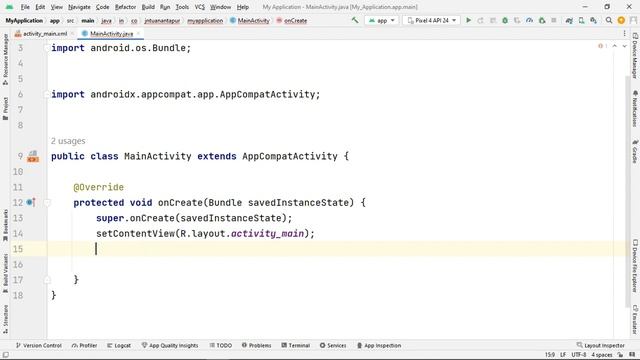Close the MainActivity.java tab
The image size is (640, 360).
139,33
